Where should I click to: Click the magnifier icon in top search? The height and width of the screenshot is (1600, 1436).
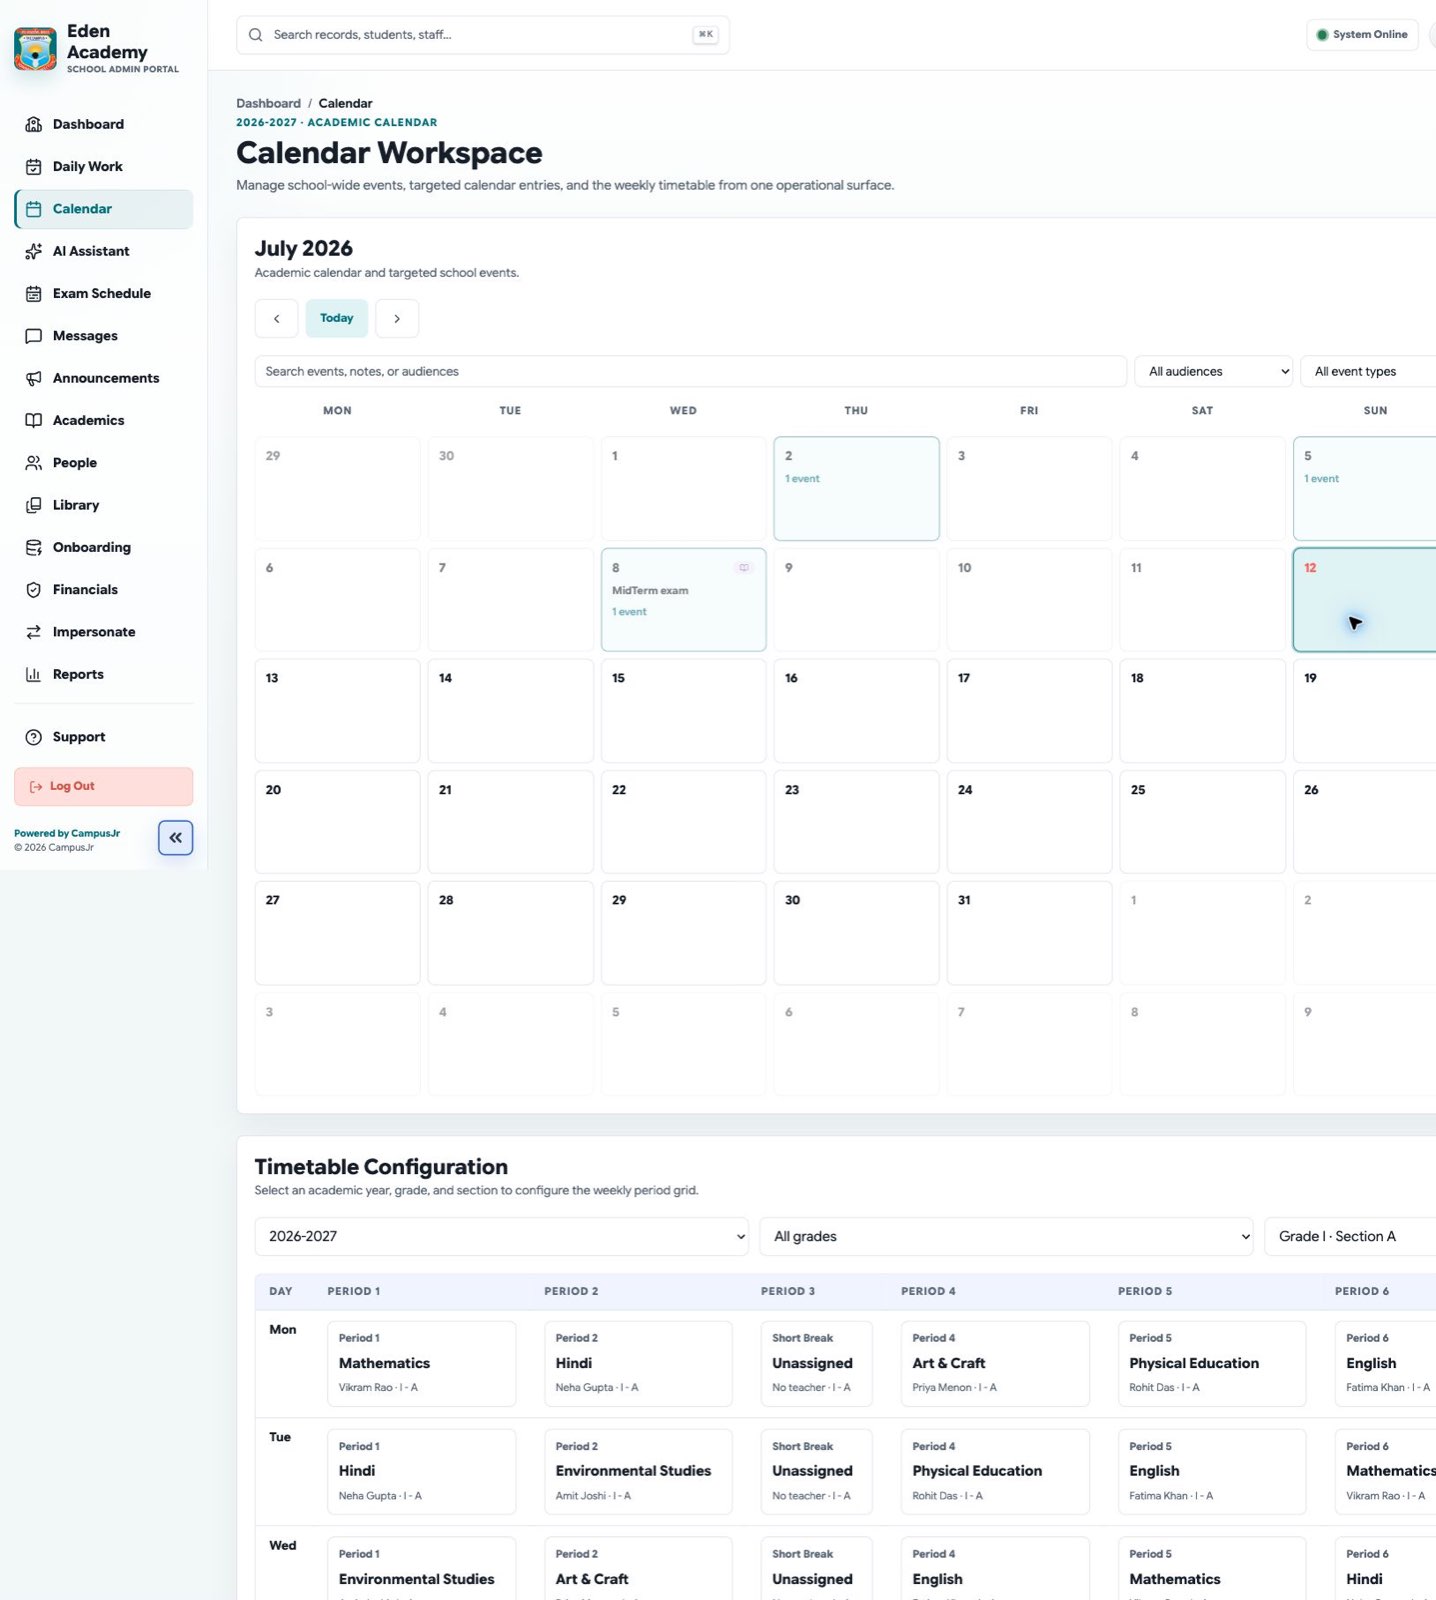click(255, 35)
